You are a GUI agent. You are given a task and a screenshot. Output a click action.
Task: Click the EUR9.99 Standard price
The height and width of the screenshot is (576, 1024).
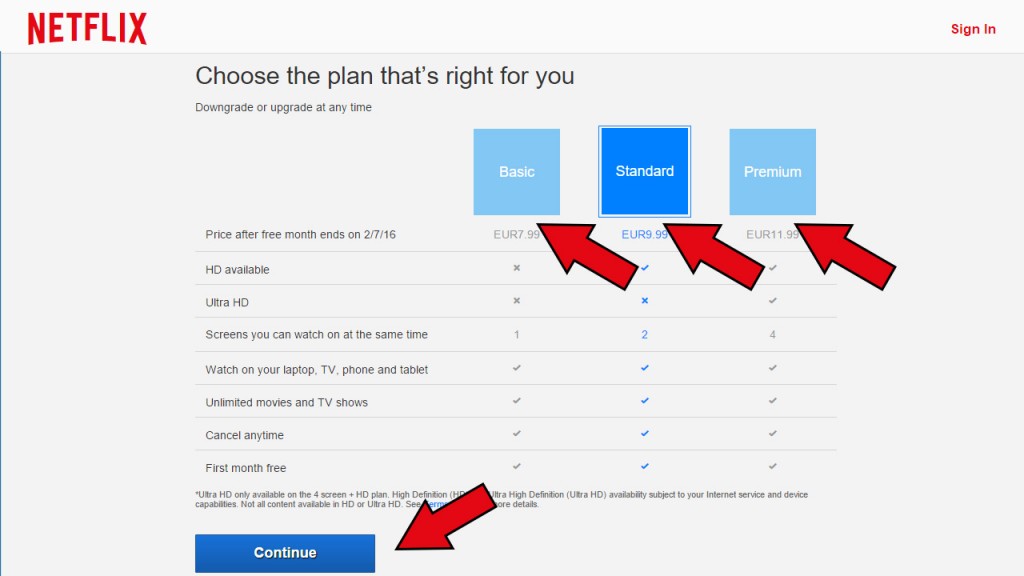click(x=645, y=234)
